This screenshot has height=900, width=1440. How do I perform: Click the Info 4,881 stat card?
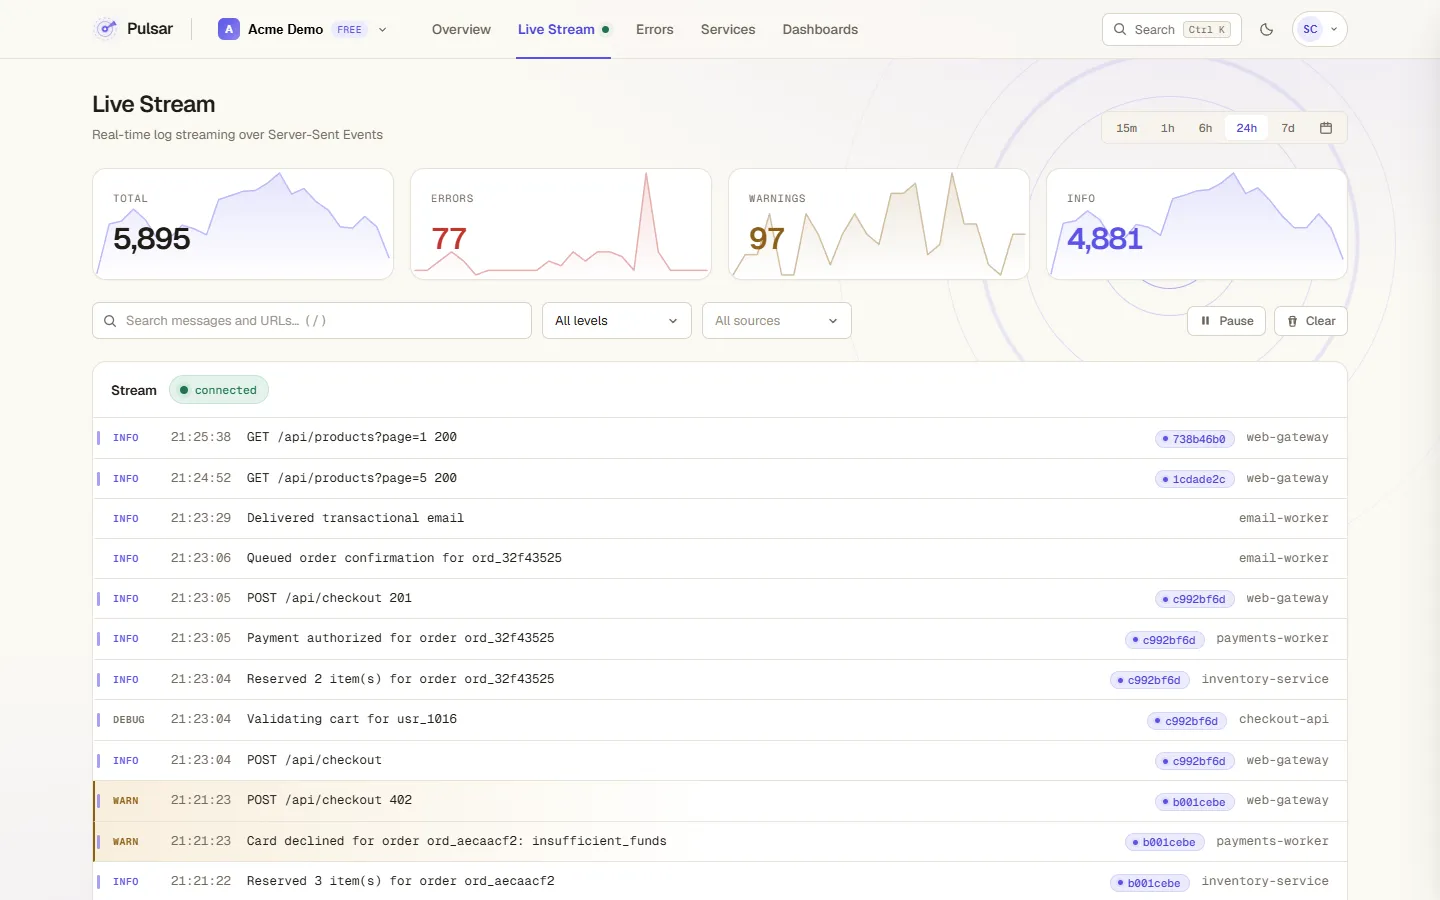point(1197,224)
